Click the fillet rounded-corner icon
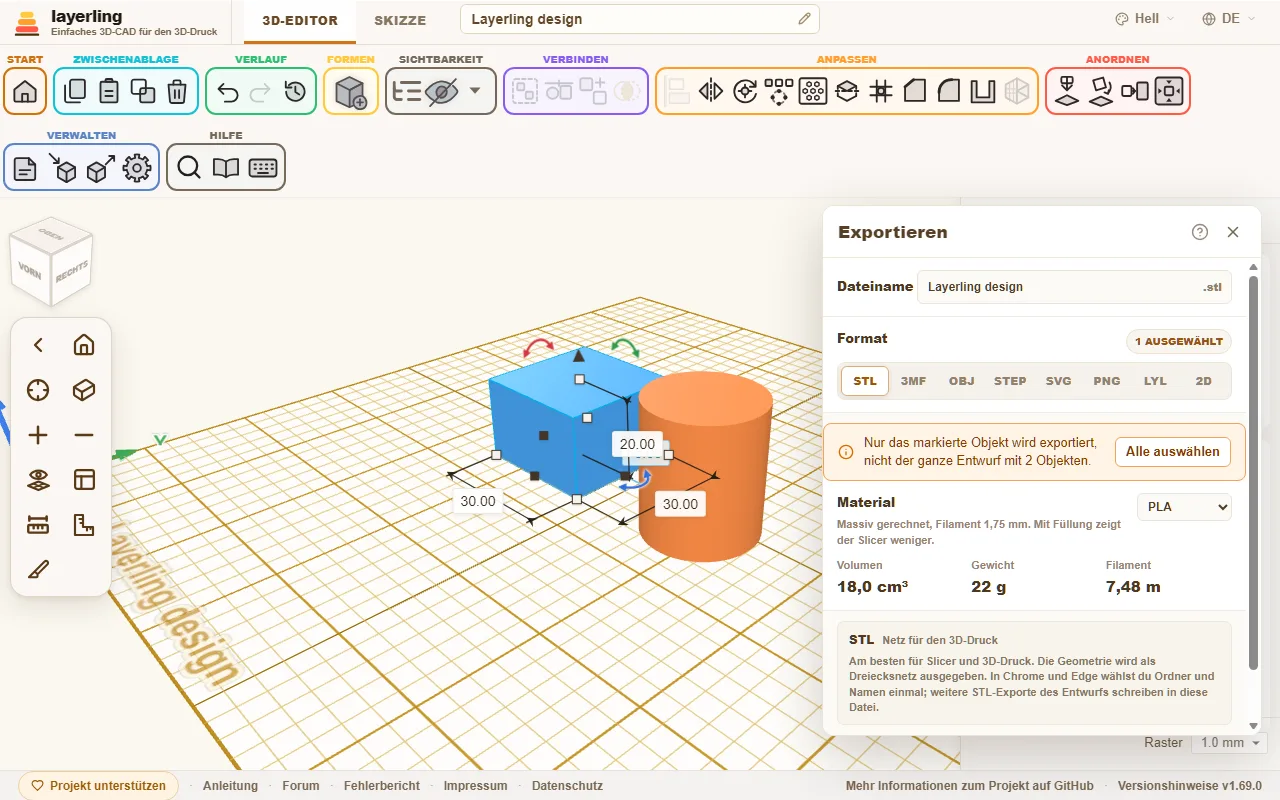1280x800 pixels. (x=949, y=92)
